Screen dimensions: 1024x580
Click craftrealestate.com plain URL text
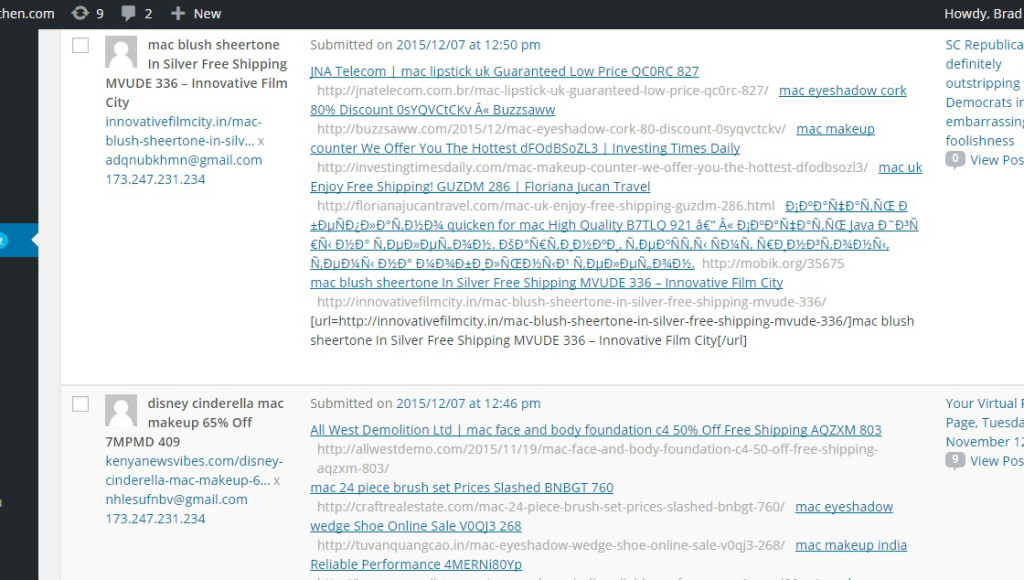click(x=551, y=507)
